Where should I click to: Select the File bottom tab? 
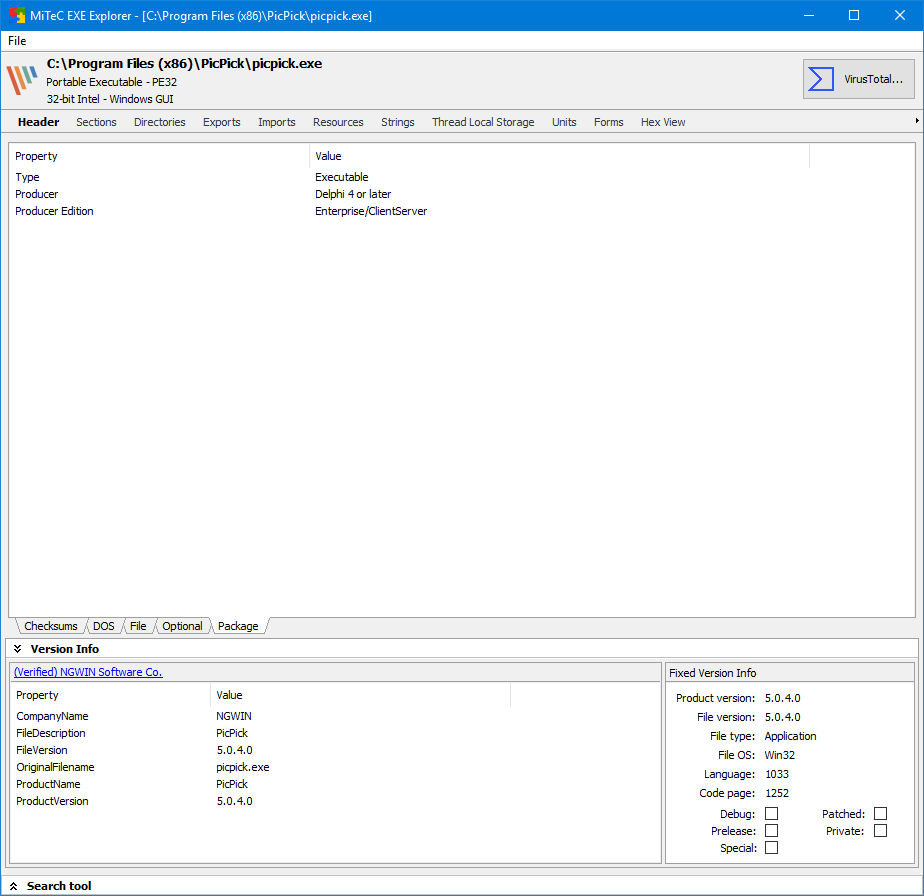pos(138,626)
